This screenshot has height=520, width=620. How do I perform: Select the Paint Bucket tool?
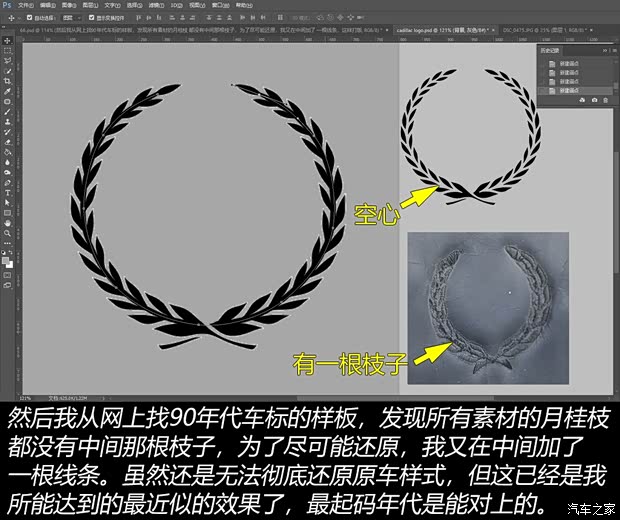coord(8,152)
